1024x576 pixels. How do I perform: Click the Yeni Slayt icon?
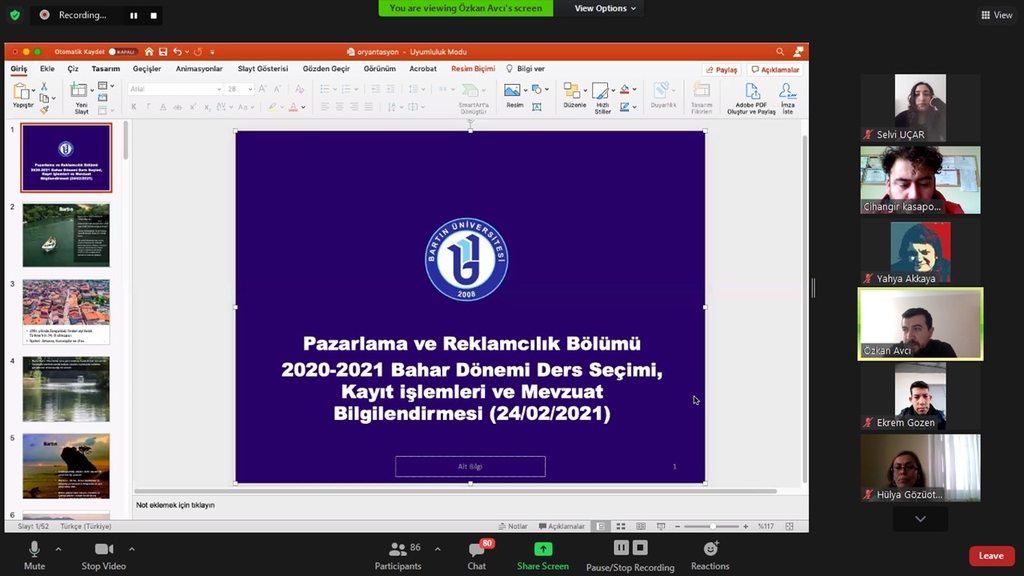tap(82, 92)
